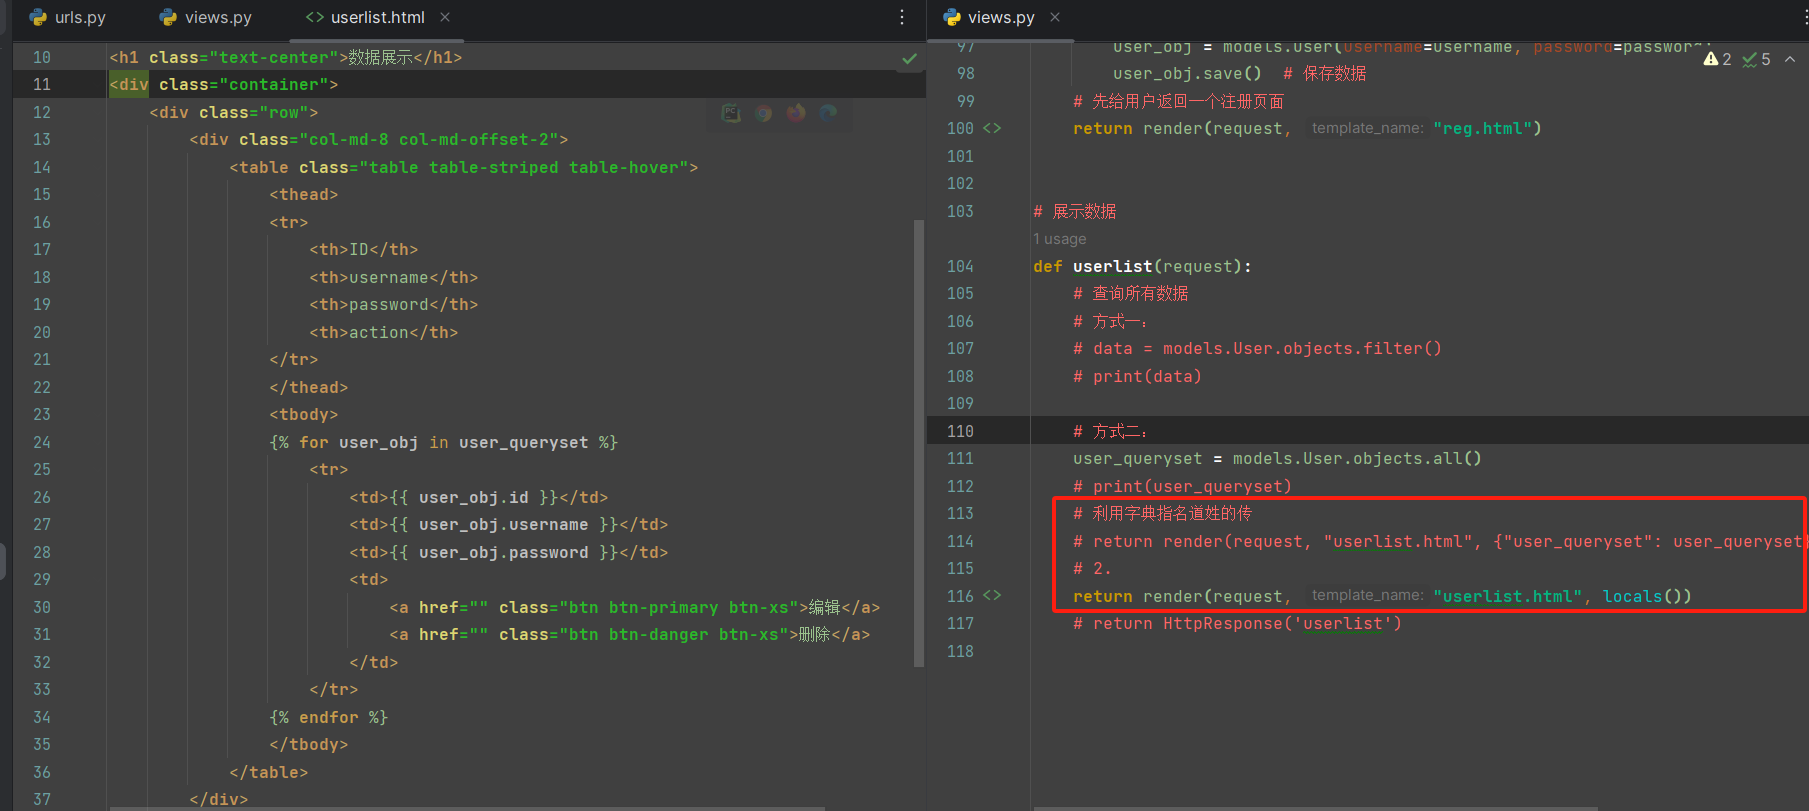This screenshot has width=1809, height=811.
Task: Click "# return HttpResponse('userlist')" comment
Action: click(1237, 623)
